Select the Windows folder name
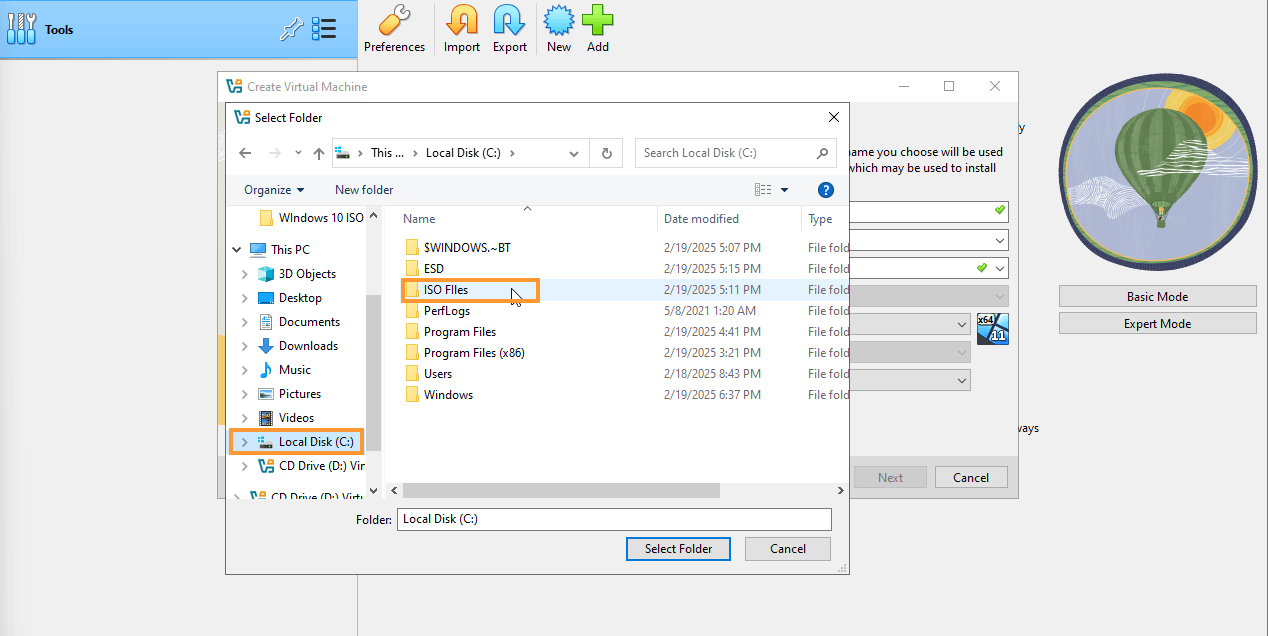1268x636 pixels. pyautogui.click(x=448, y=395)
